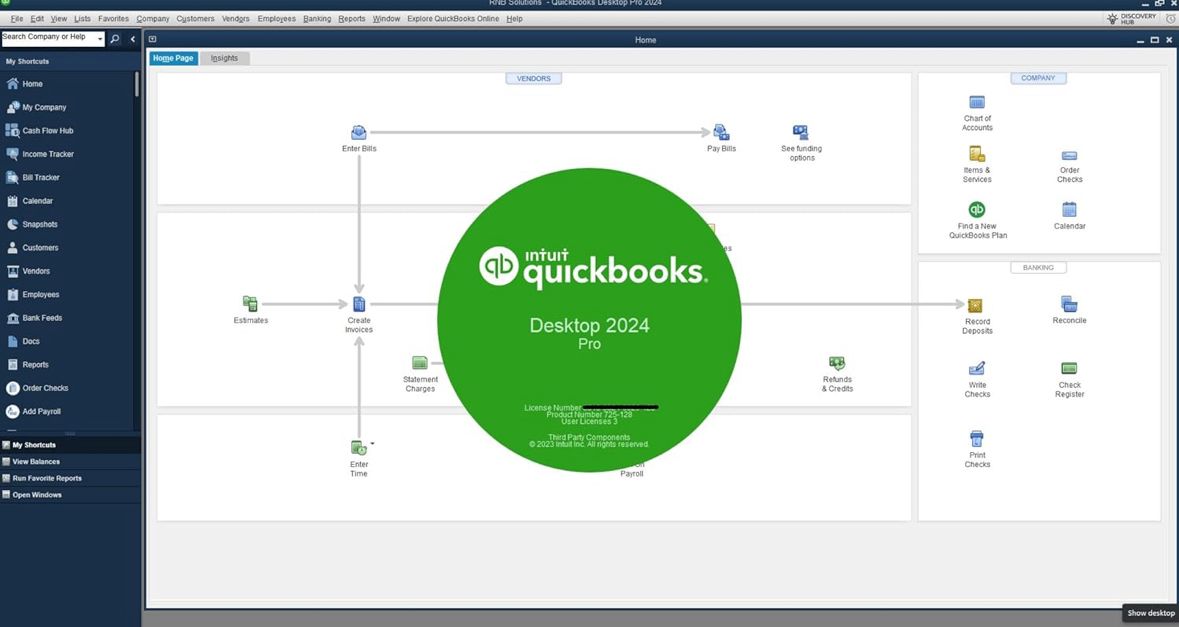Open the Pay Bills icon
Screen dimensions: 1179x627
pyautogui.click(x=721, y=133)
